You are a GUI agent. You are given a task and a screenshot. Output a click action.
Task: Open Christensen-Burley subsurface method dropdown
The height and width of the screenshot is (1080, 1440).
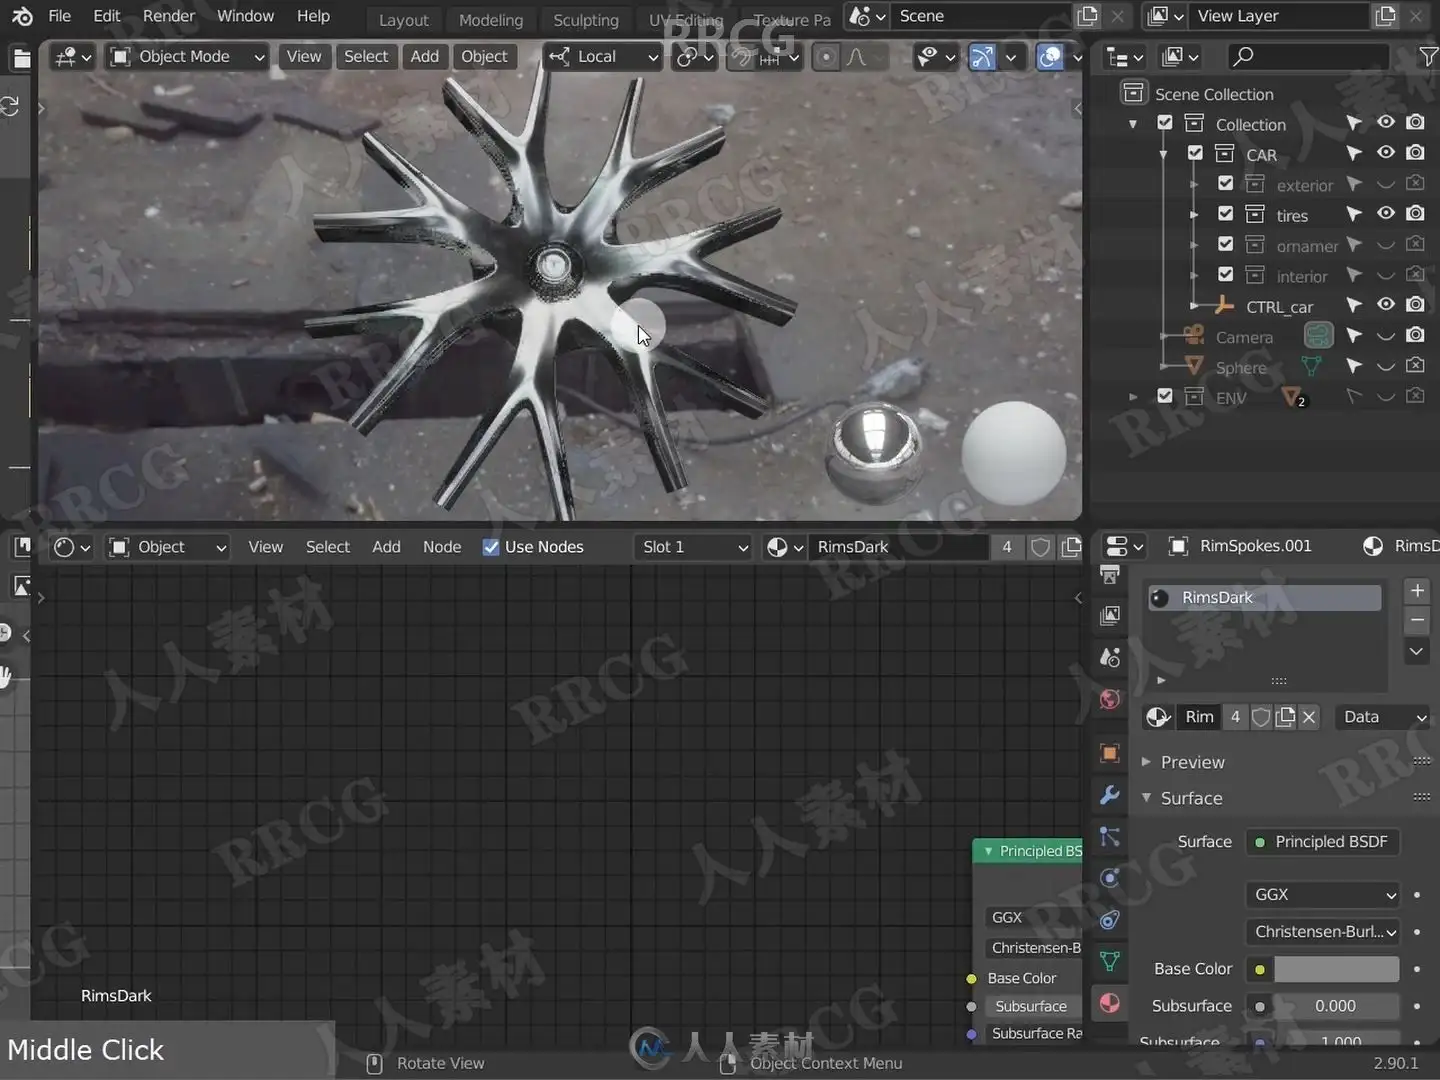point(1323,932)
